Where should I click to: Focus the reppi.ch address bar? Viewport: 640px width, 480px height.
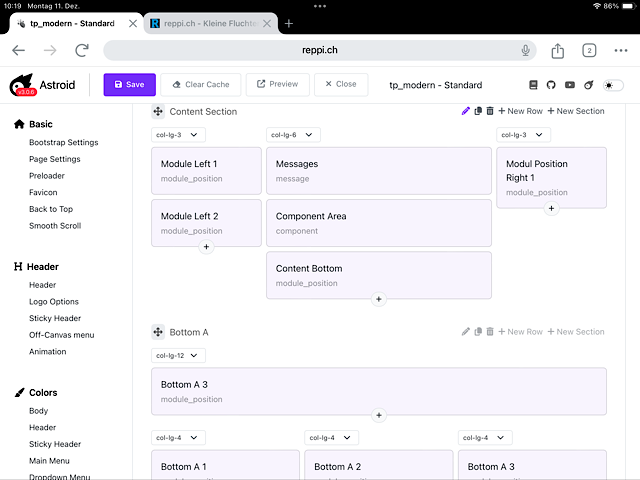320,50
